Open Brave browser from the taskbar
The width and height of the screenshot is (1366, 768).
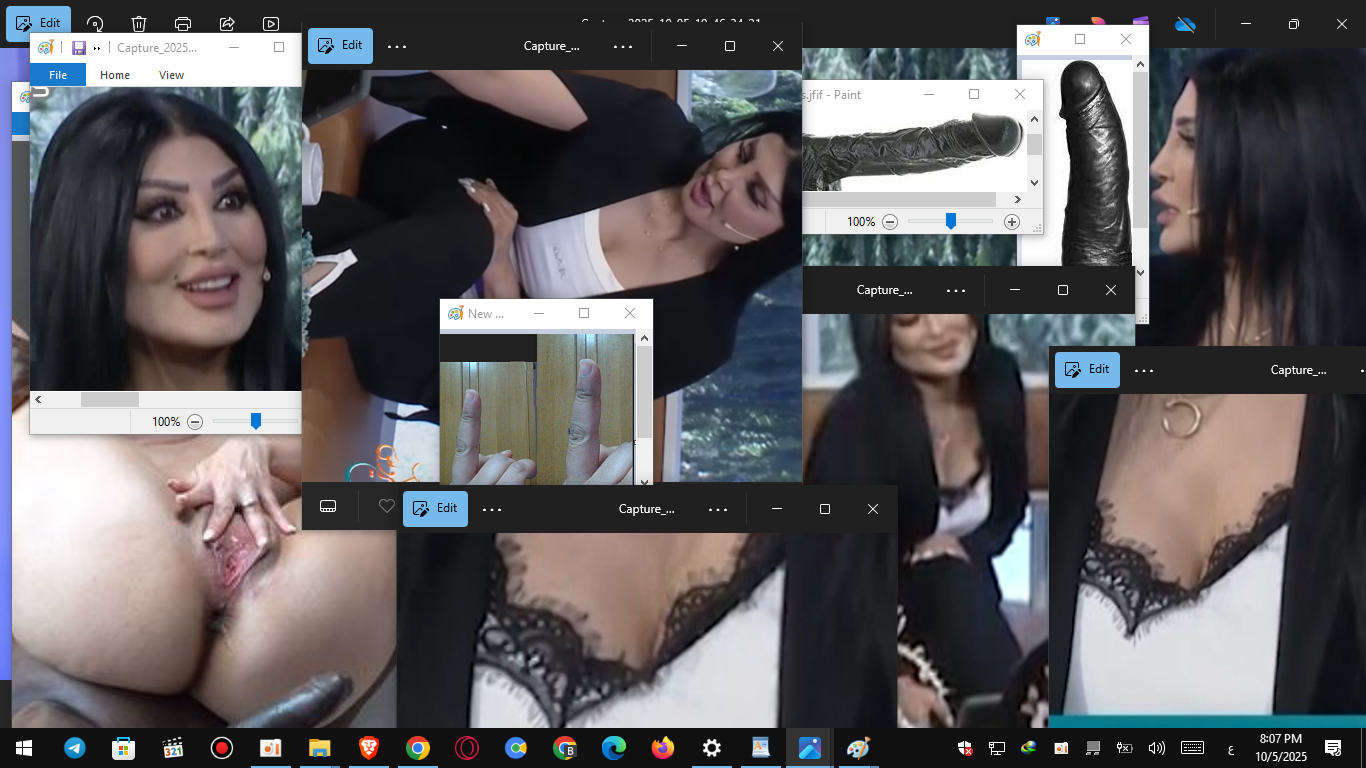(369, 748)
